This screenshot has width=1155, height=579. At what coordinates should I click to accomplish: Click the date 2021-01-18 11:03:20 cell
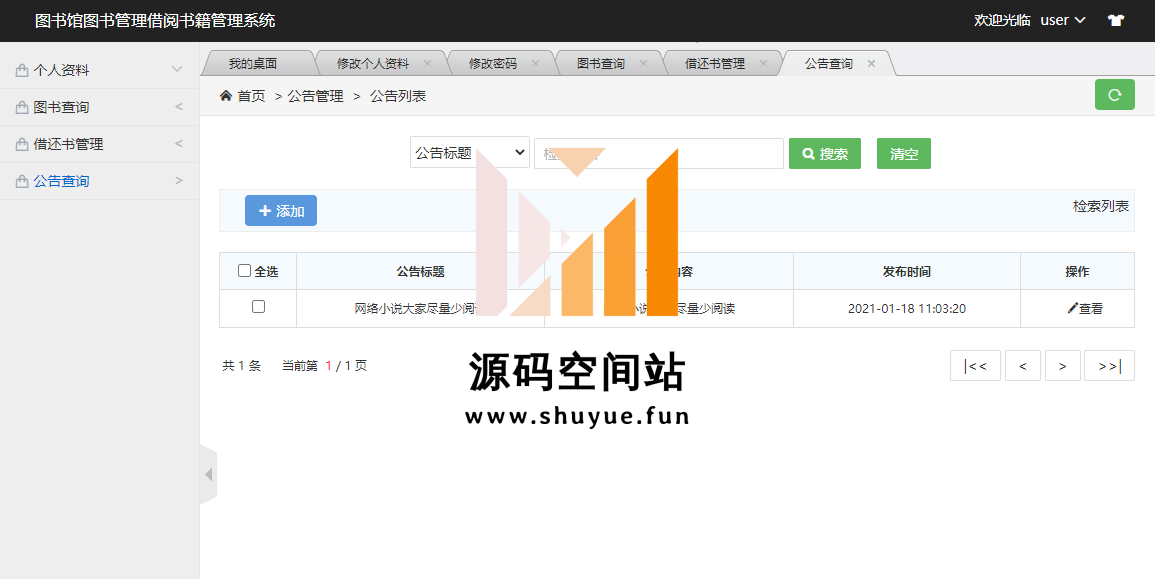[x=907, y=309]
